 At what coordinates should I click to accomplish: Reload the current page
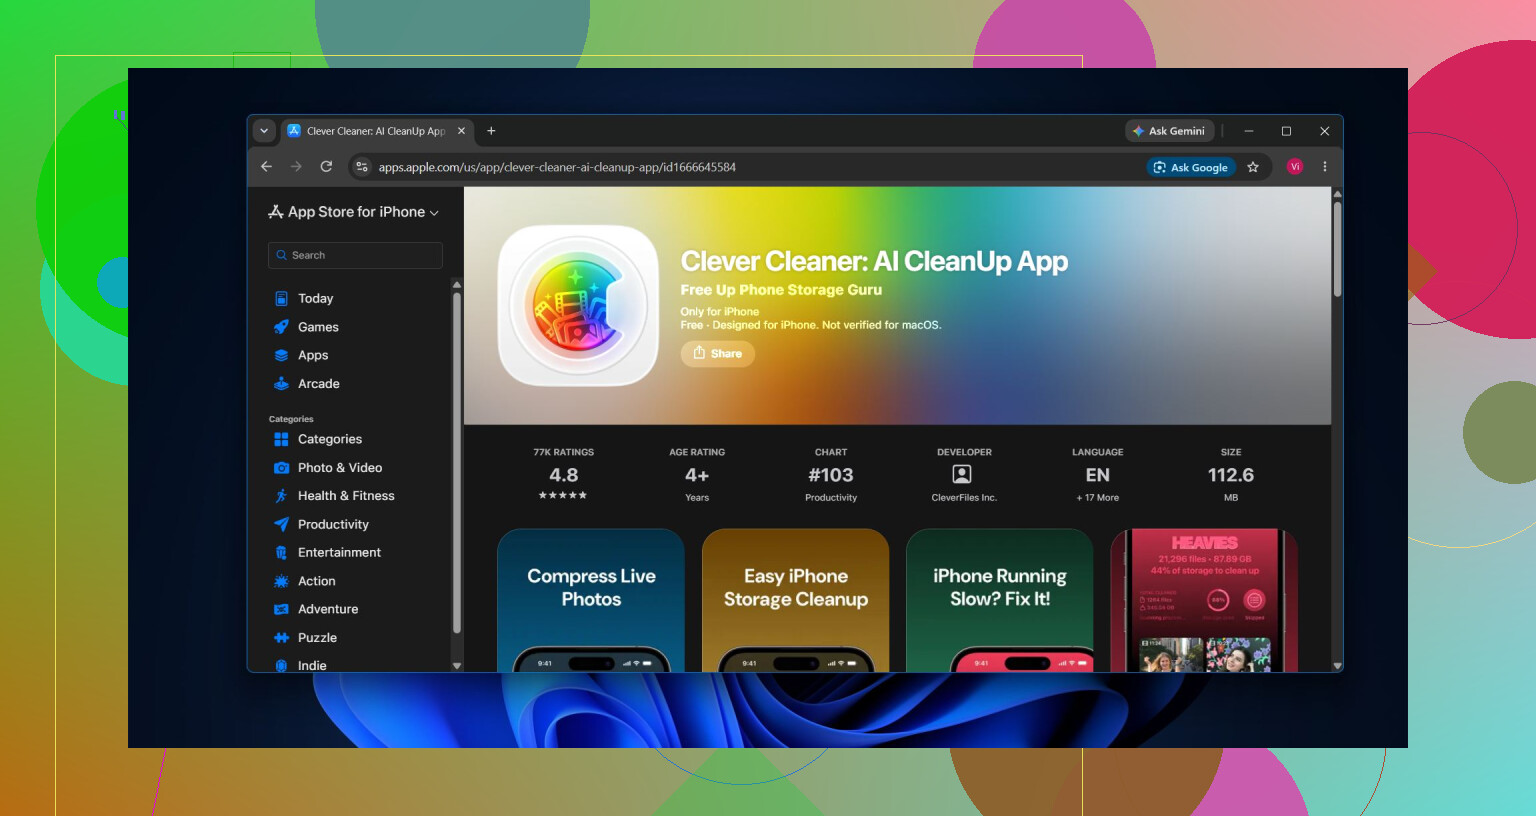point(326,167)
